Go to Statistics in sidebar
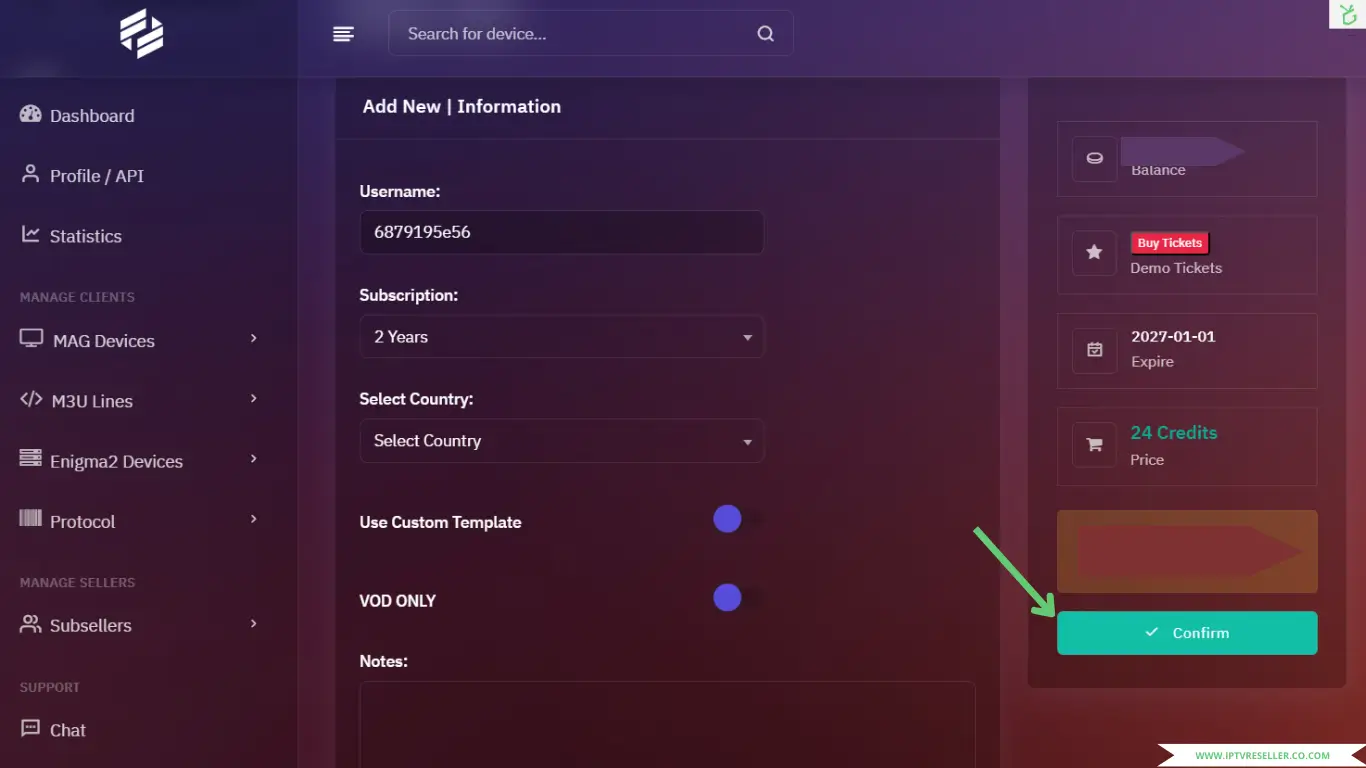The image size is (1366, 768). click(85, 236)
